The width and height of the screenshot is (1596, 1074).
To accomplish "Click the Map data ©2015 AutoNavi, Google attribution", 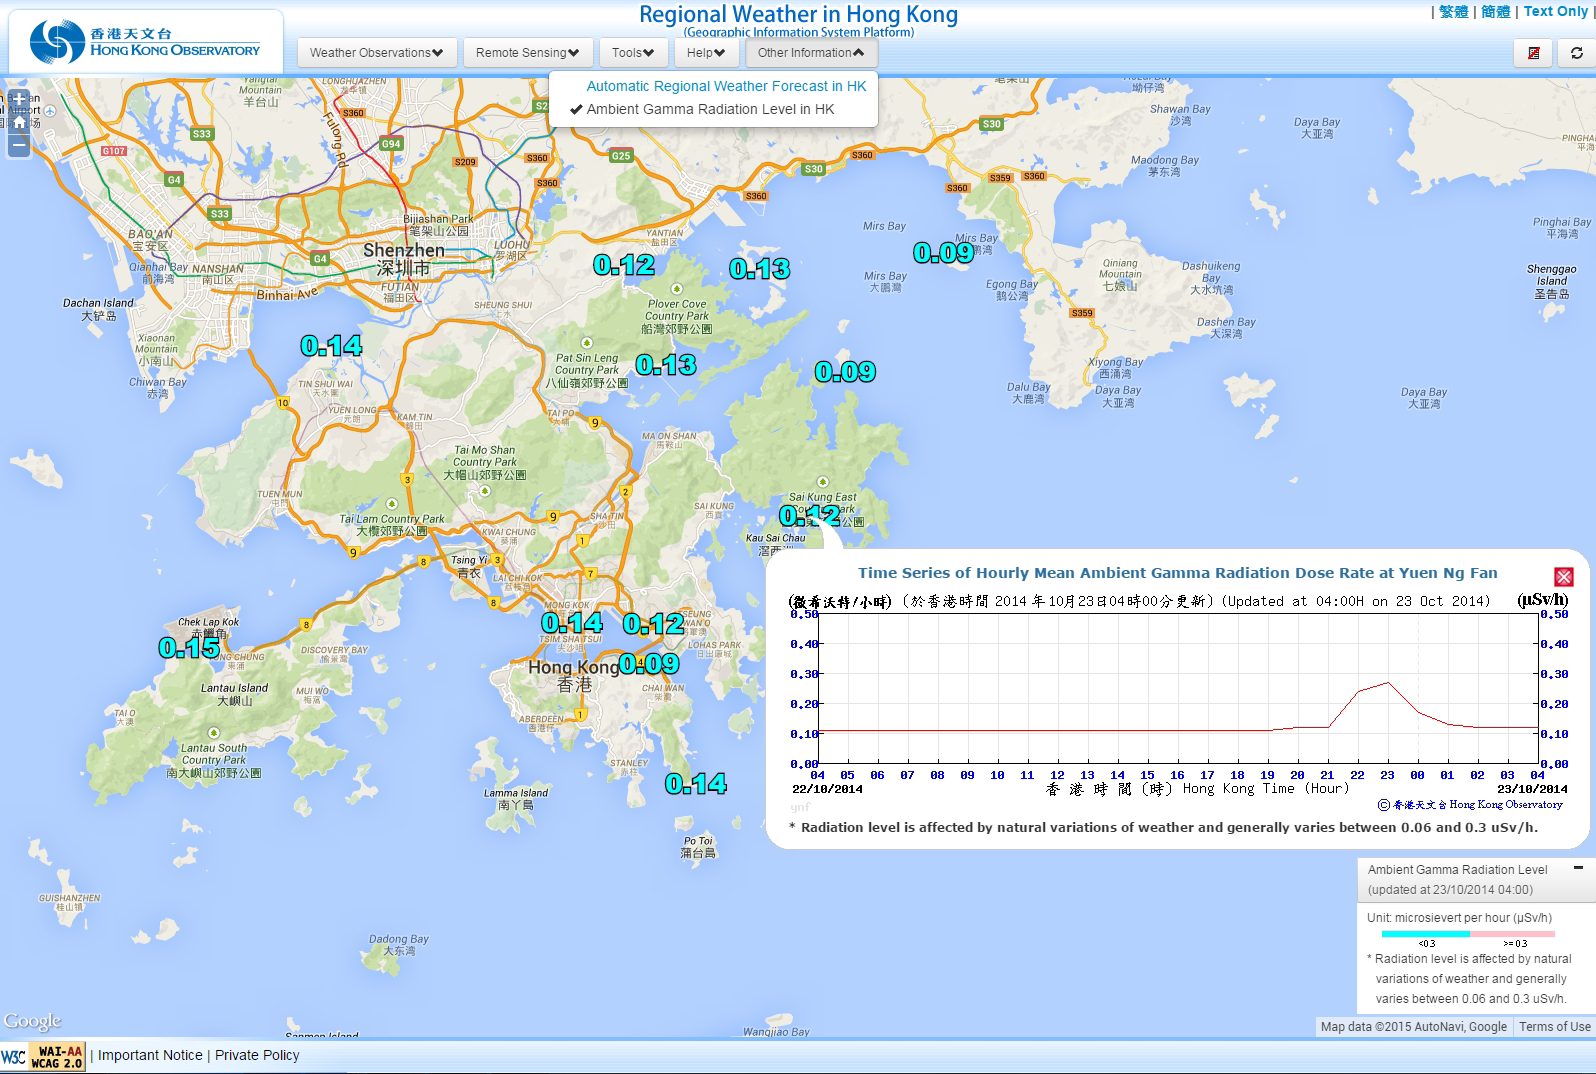I will tap(1413, 1027).
